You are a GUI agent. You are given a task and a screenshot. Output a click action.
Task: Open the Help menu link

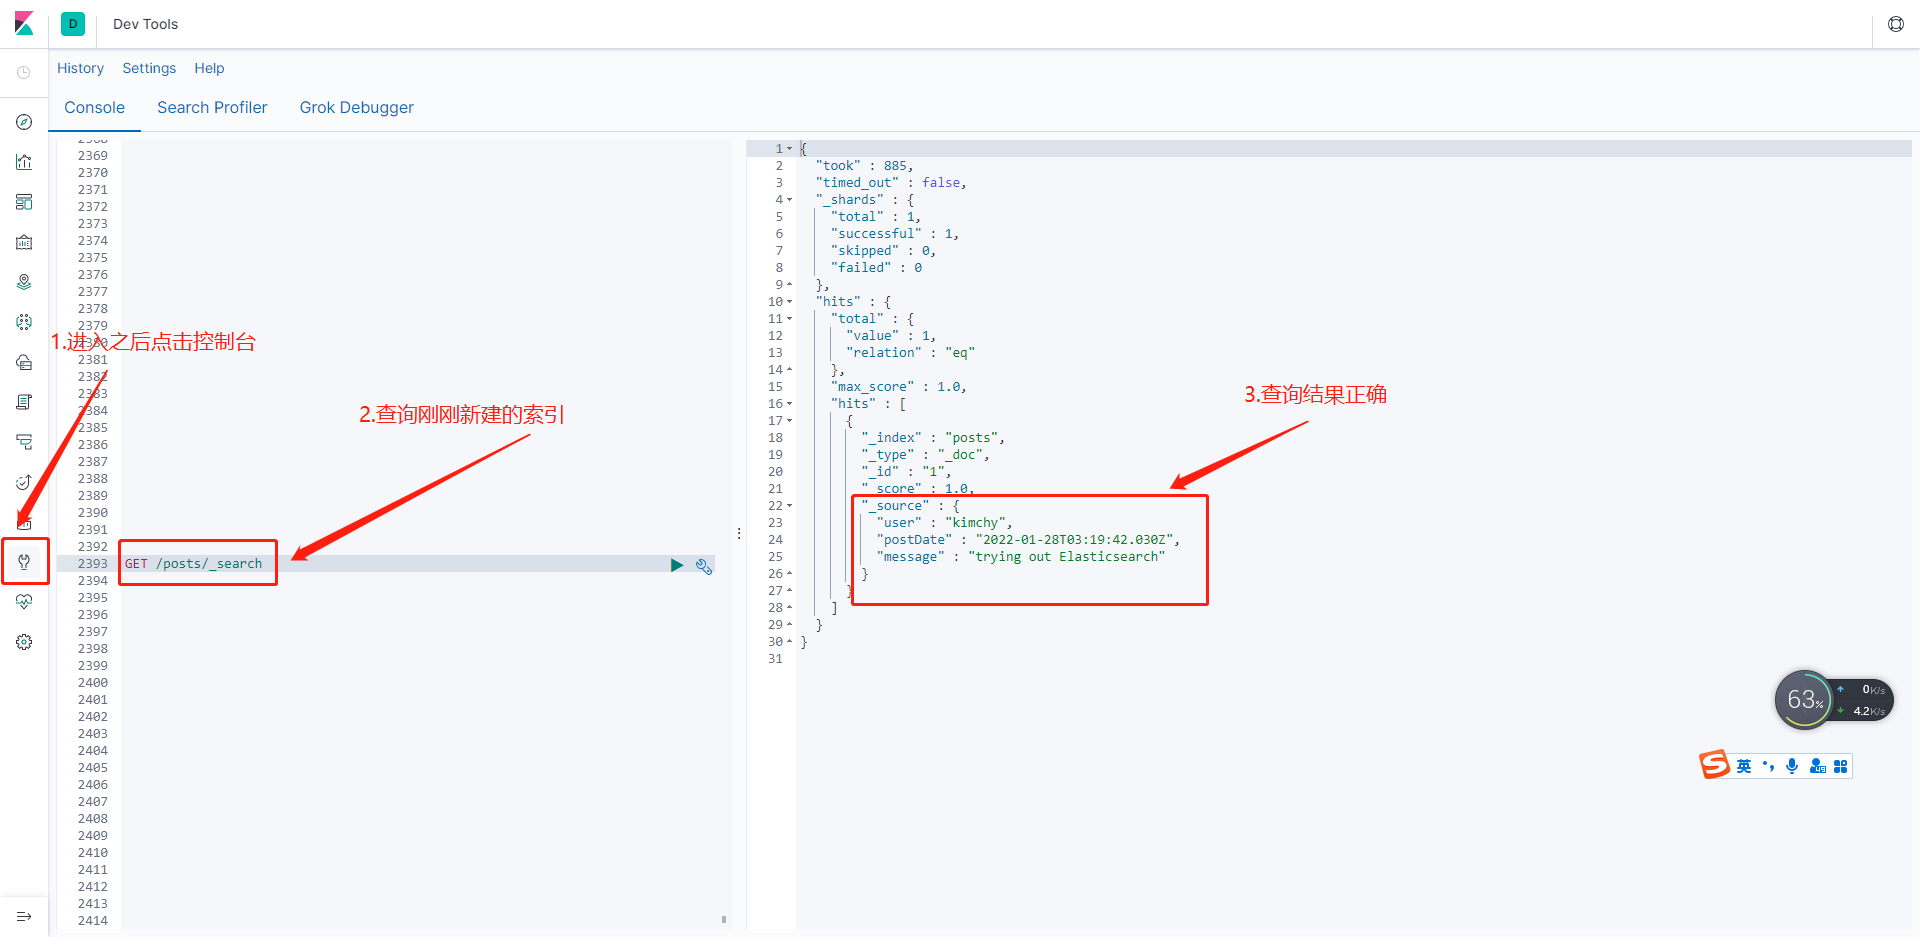209,68
